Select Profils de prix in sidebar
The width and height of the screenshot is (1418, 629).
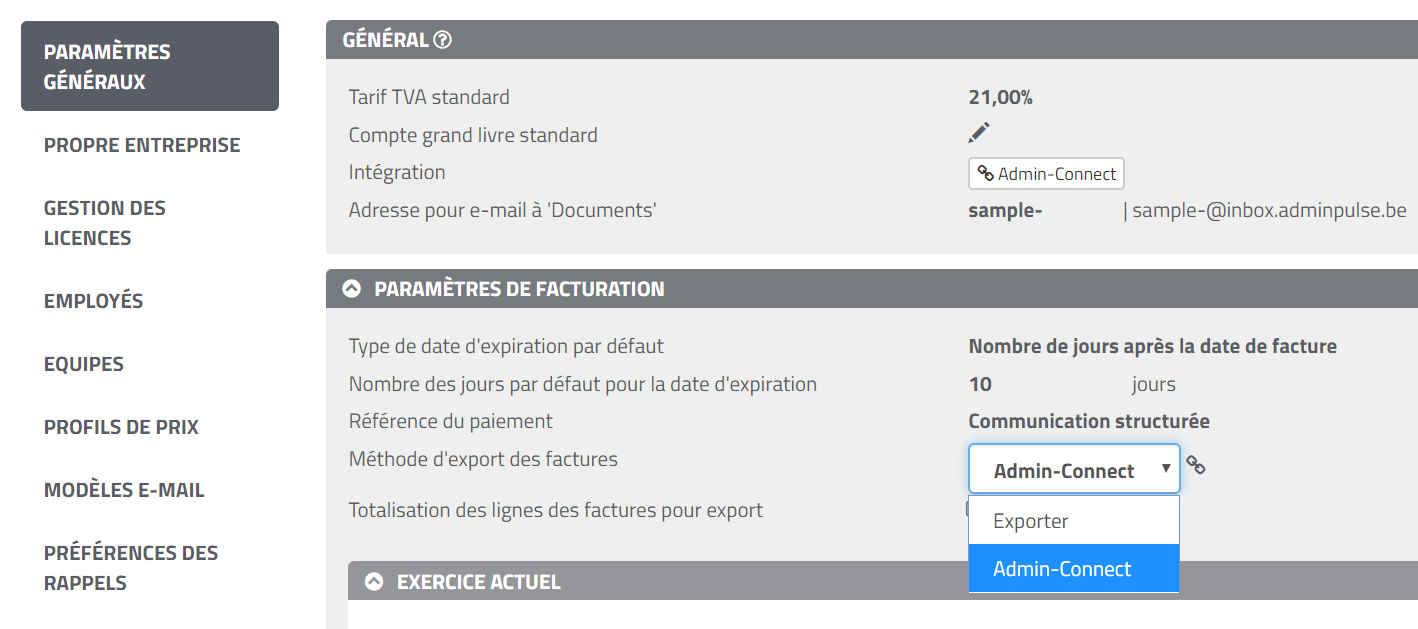(x=121, y=427)
